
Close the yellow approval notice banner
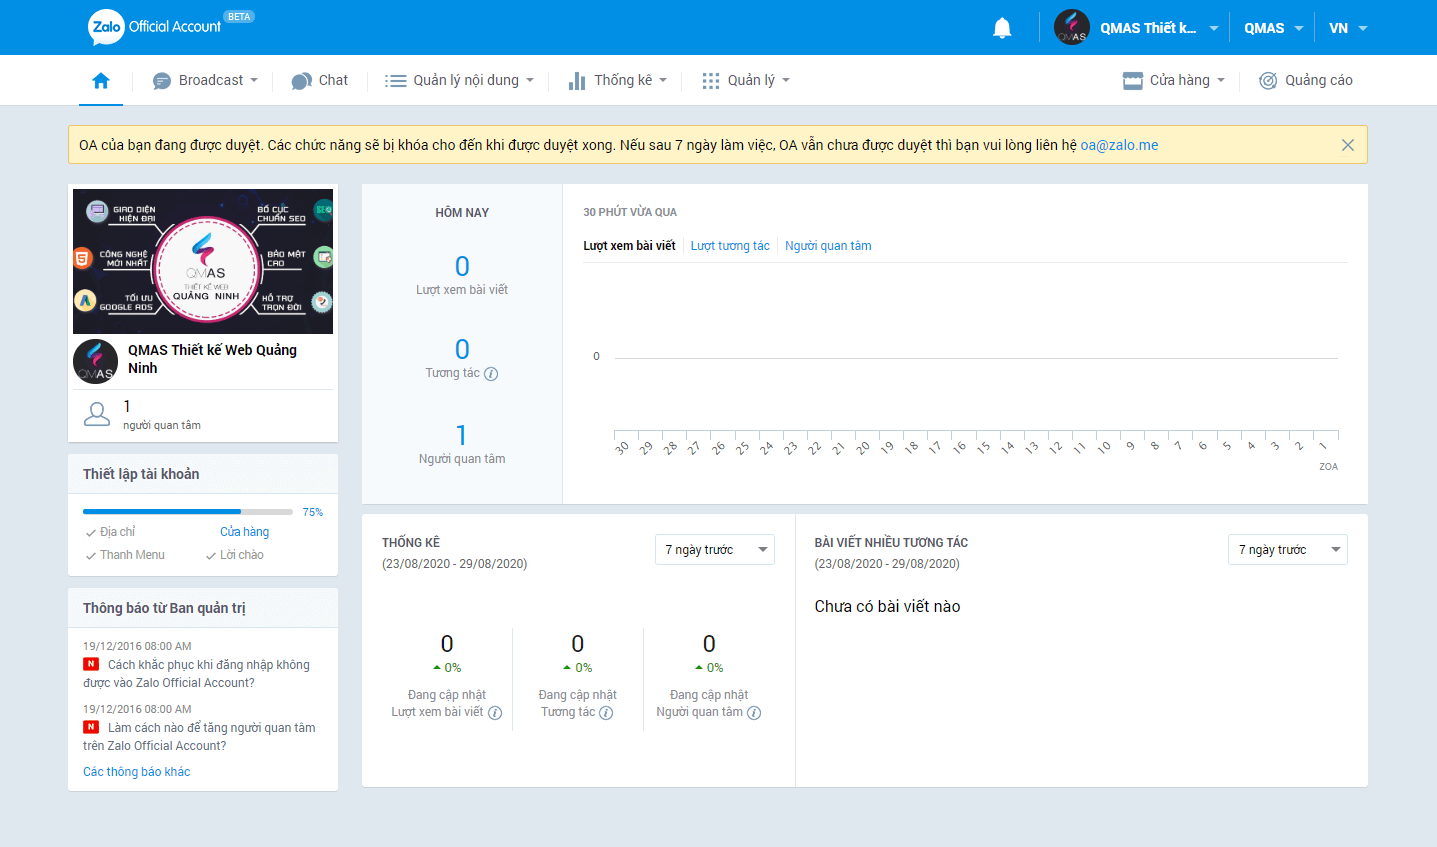[x=1348, y=145]
